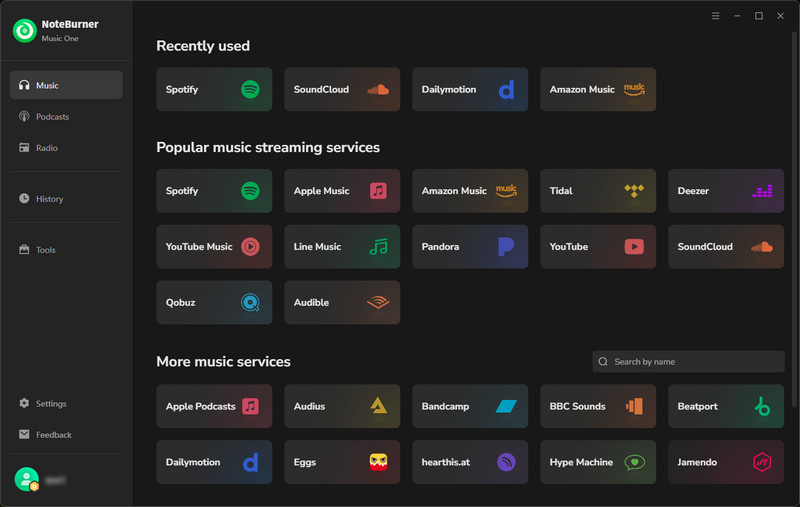Open the Tidal service card
This screenshot has height=507, width=800.
point(598,191)
